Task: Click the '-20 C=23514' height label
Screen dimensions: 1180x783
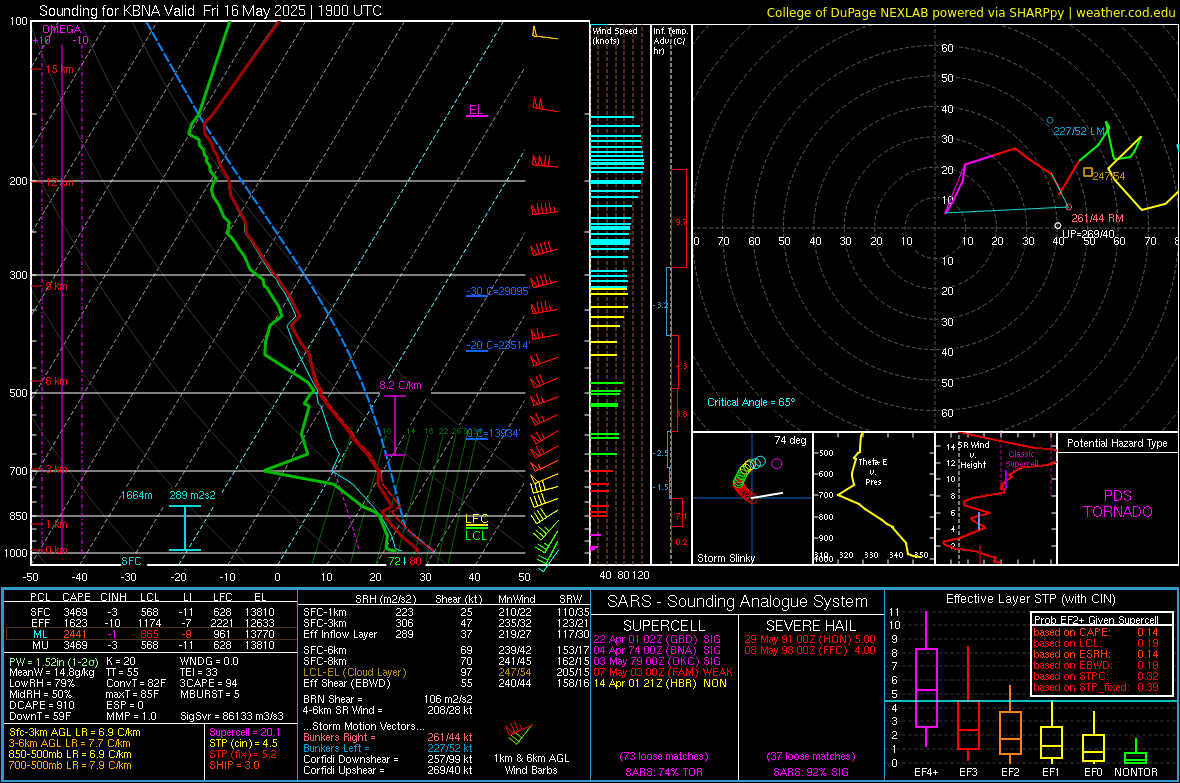Action: [498, 346]
